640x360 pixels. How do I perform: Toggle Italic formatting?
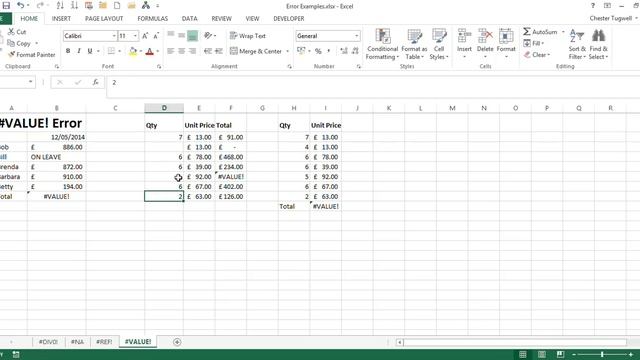point(79,51)
